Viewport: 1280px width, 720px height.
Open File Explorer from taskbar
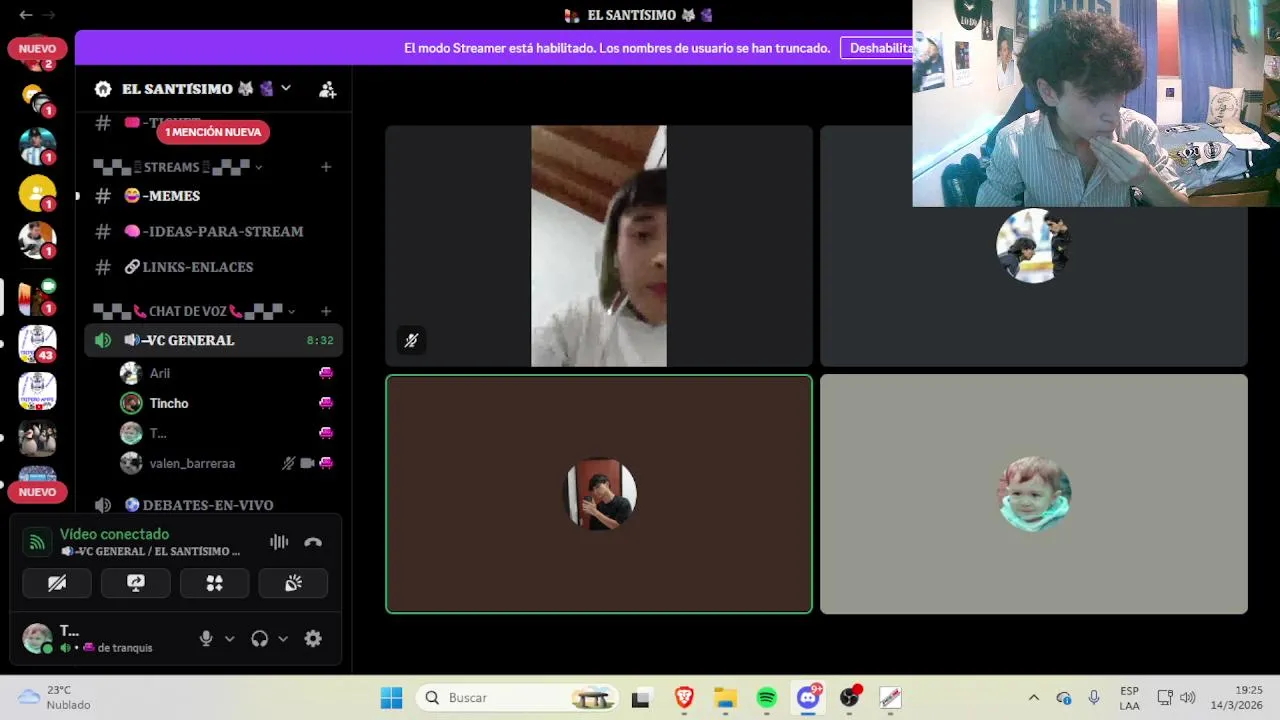pyautogui.click(x=725, y=698)
